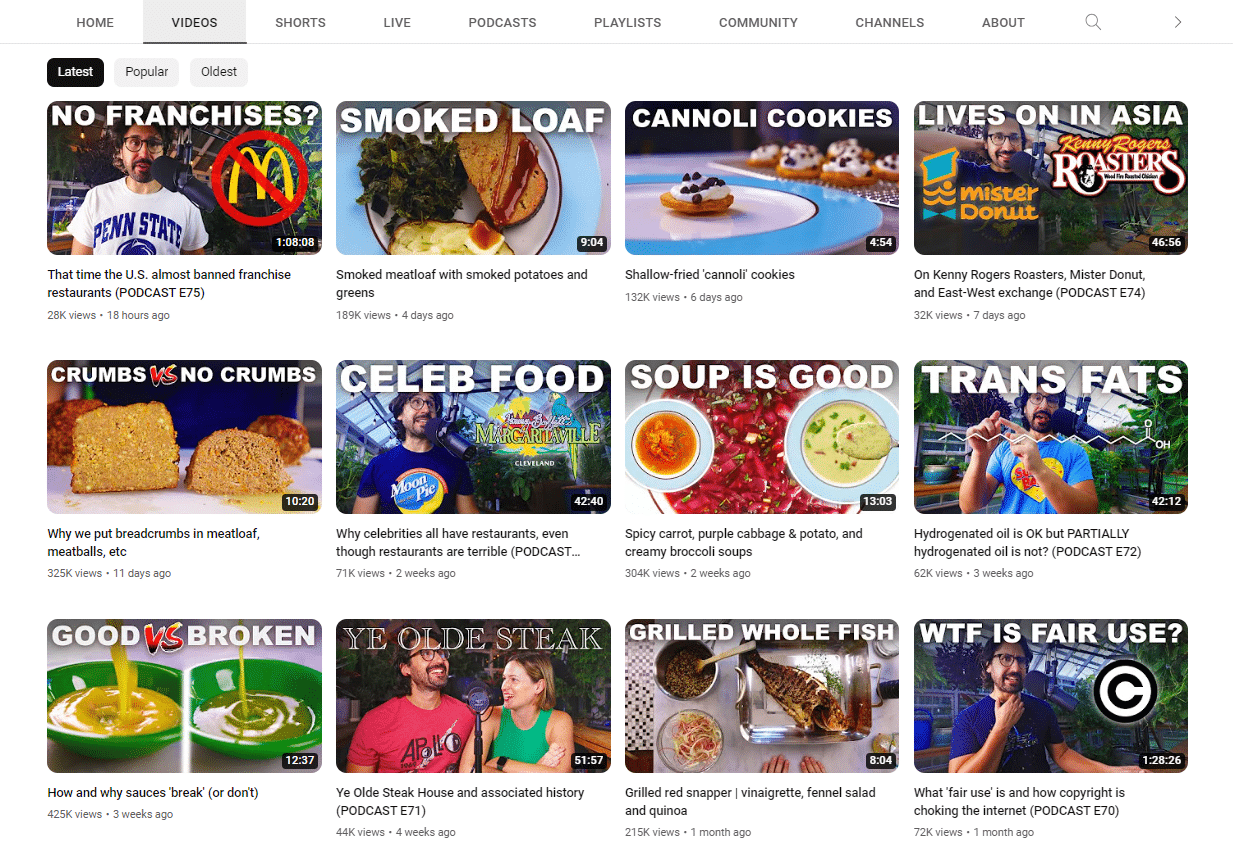Click the Trans Fats video thumbnail
Viewport: 1233px width, 861px height.
[1051, 437]
